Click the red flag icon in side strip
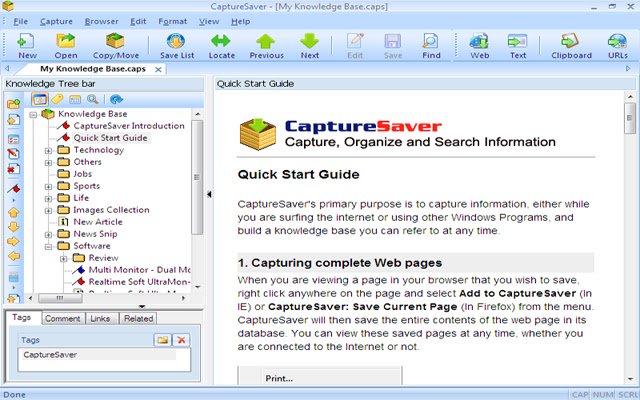This screenshot has width=640, height=400. click(13, 189)
